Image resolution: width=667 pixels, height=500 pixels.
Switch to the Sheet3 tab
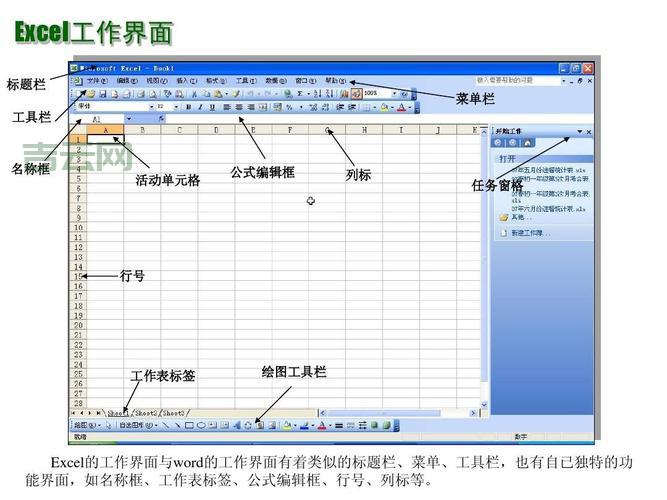click(174, 413)
